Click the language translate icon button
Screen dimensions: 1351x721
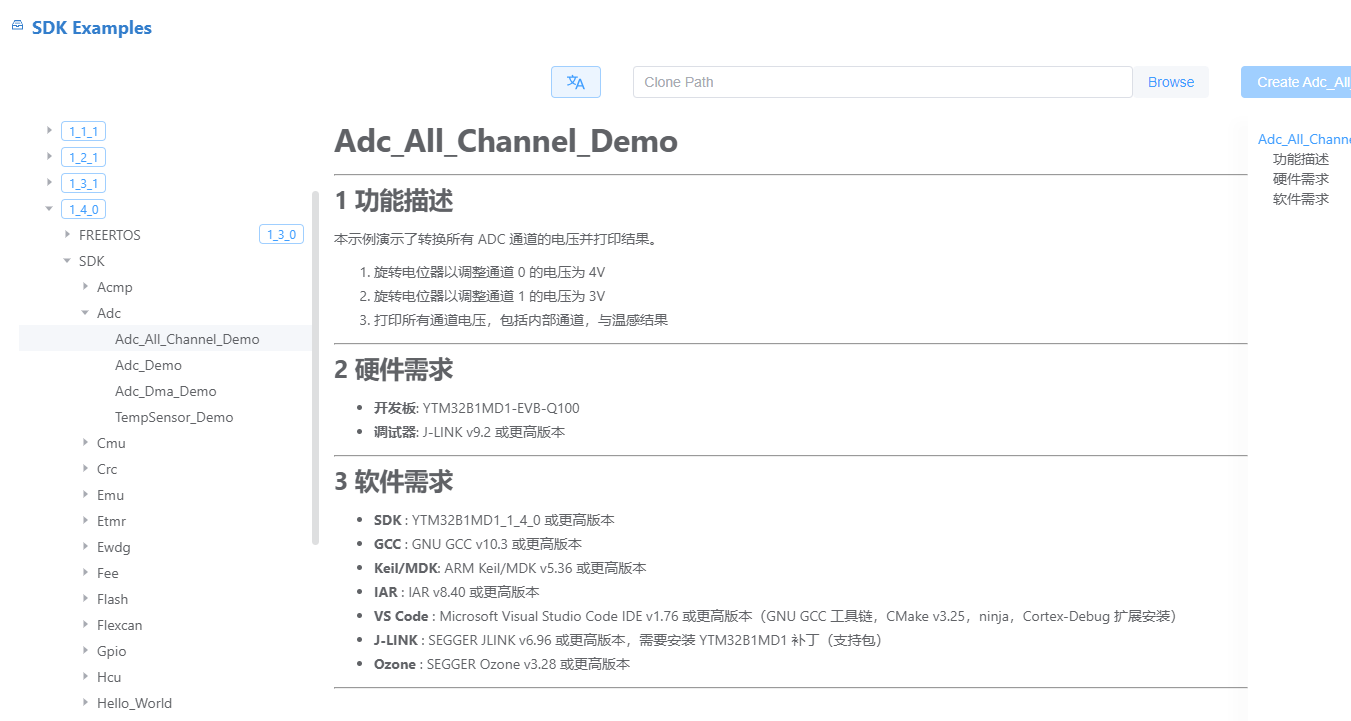pos(575,82)
